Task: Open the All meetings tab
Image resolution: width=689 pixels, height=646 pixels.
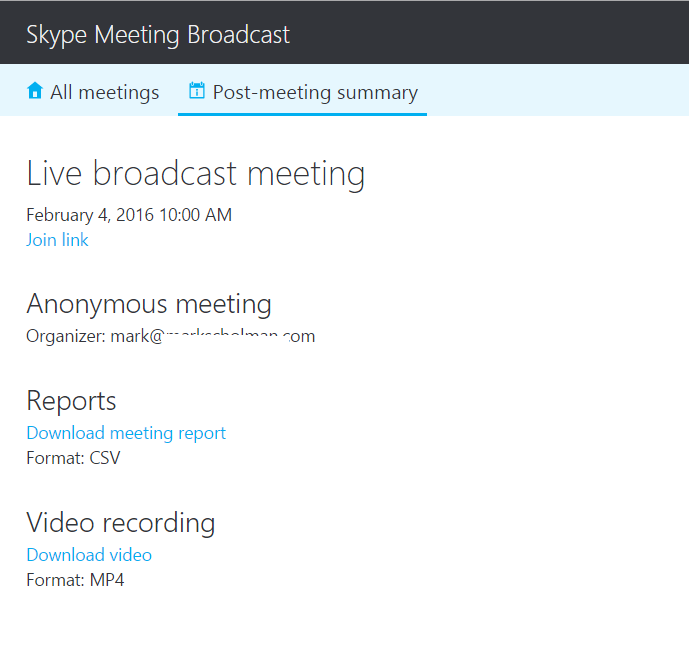Action: point(93,92)
